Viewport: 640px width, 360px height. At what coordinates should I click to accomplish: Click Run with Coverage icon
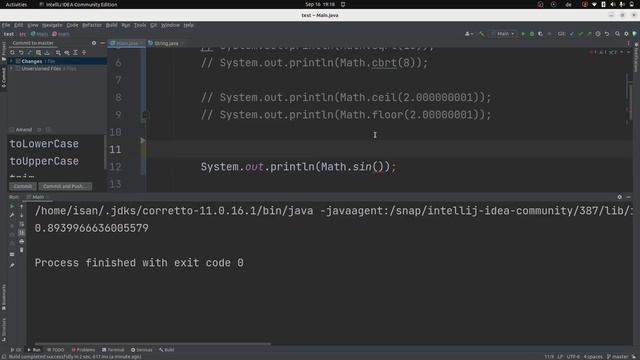(x=540, y=34)
